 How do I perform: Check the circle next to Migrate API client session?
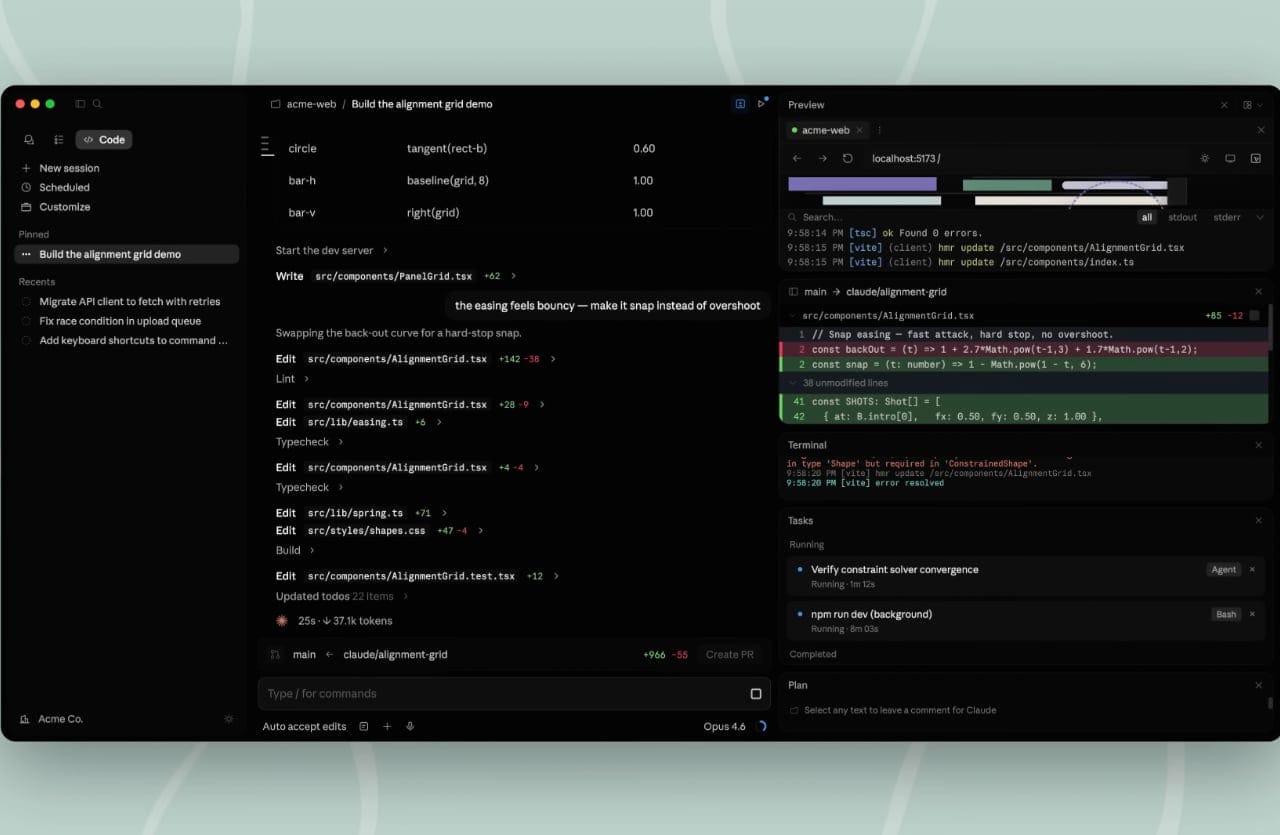coord(25,301)
